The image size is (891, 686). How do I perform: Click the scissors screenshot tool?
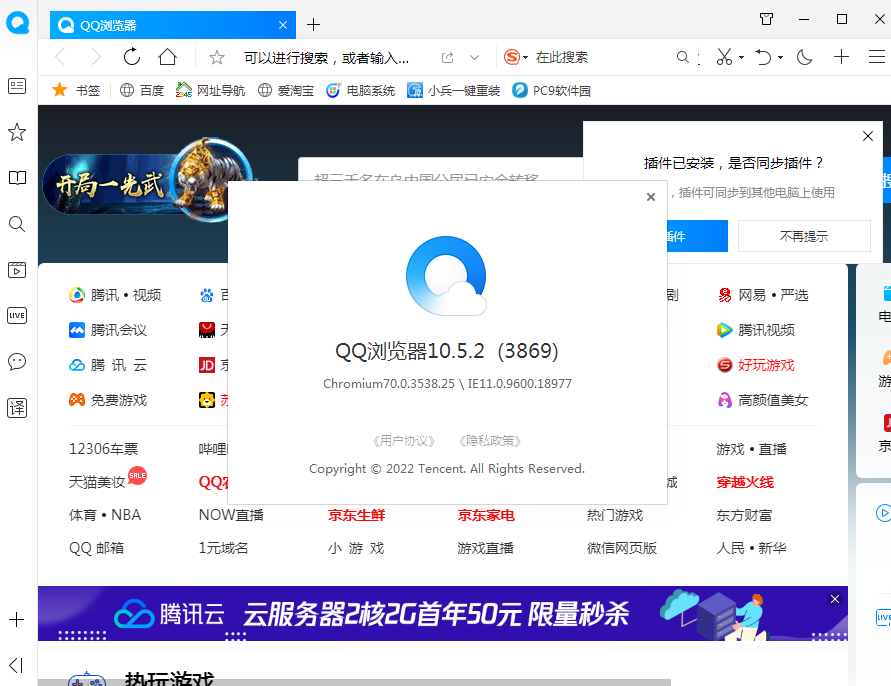[x=724, y=57]
